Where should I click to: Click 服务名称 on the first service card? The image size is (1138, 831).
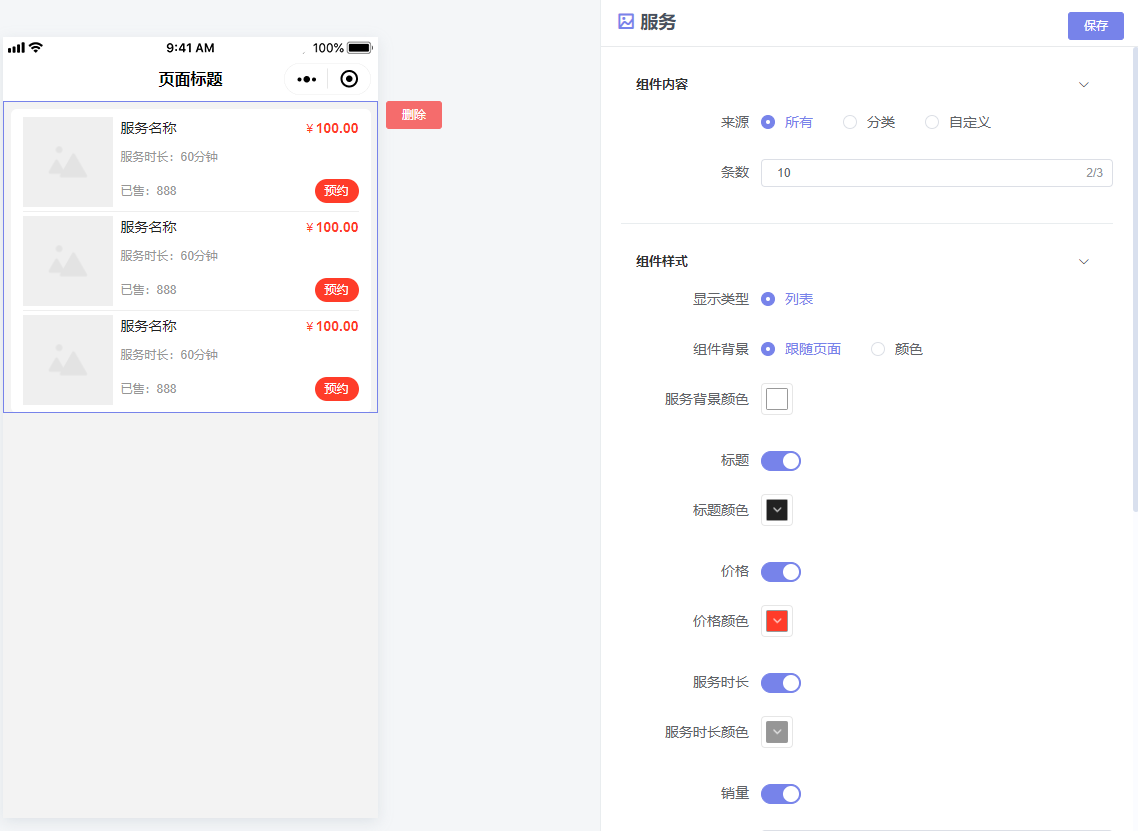point(149,128)
